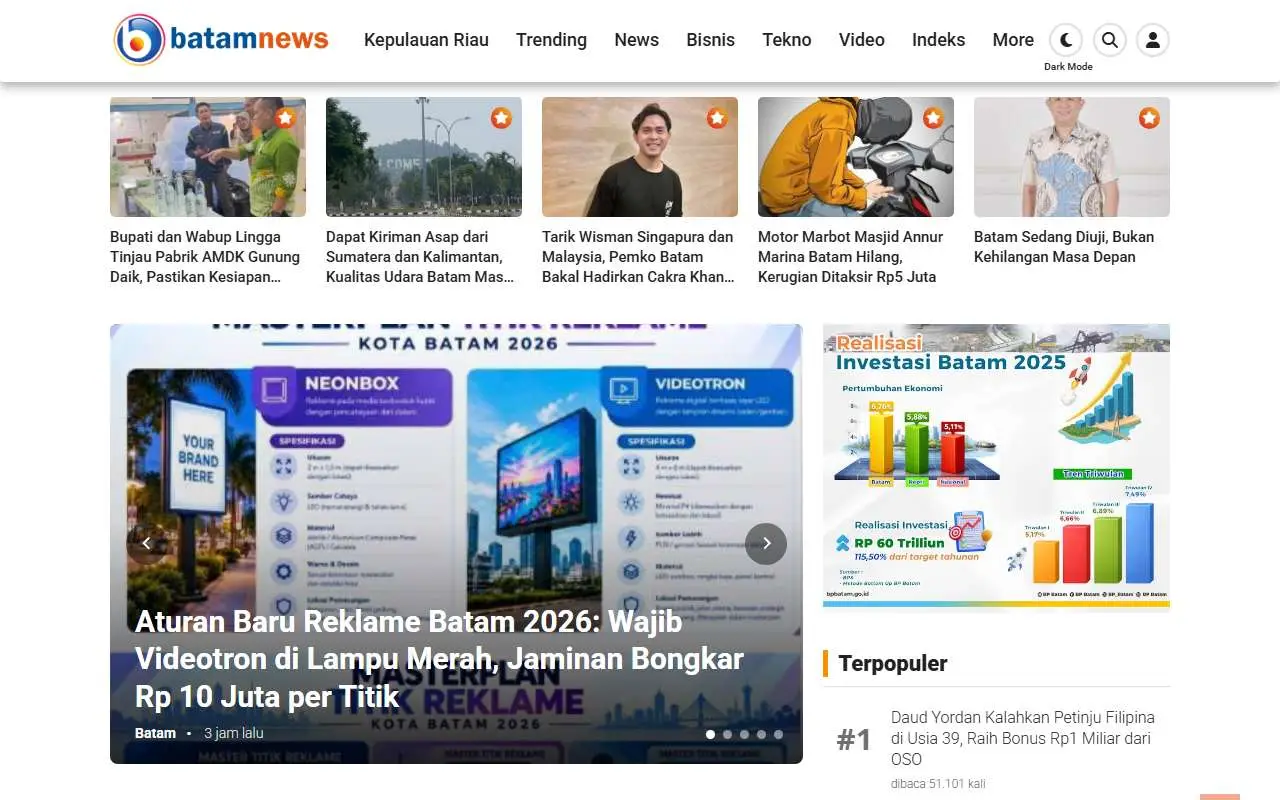
Task: Read article on Kiriman Asap dari Sumatera
Action: point(421,257)
